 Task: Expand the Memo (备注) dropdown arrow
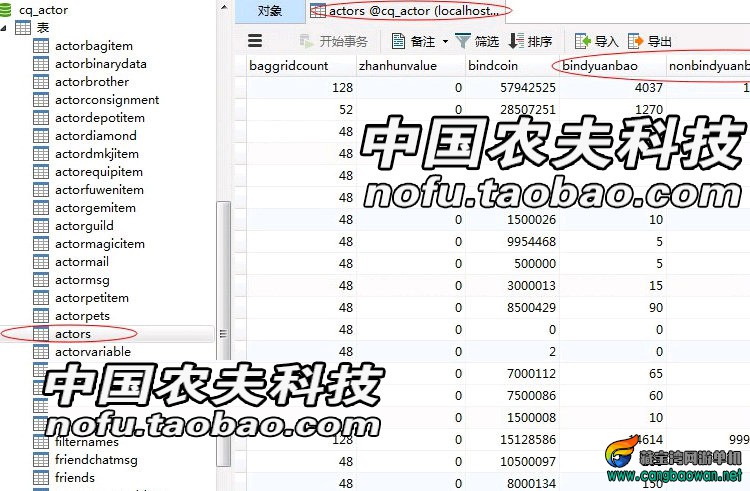click(445, 42)
